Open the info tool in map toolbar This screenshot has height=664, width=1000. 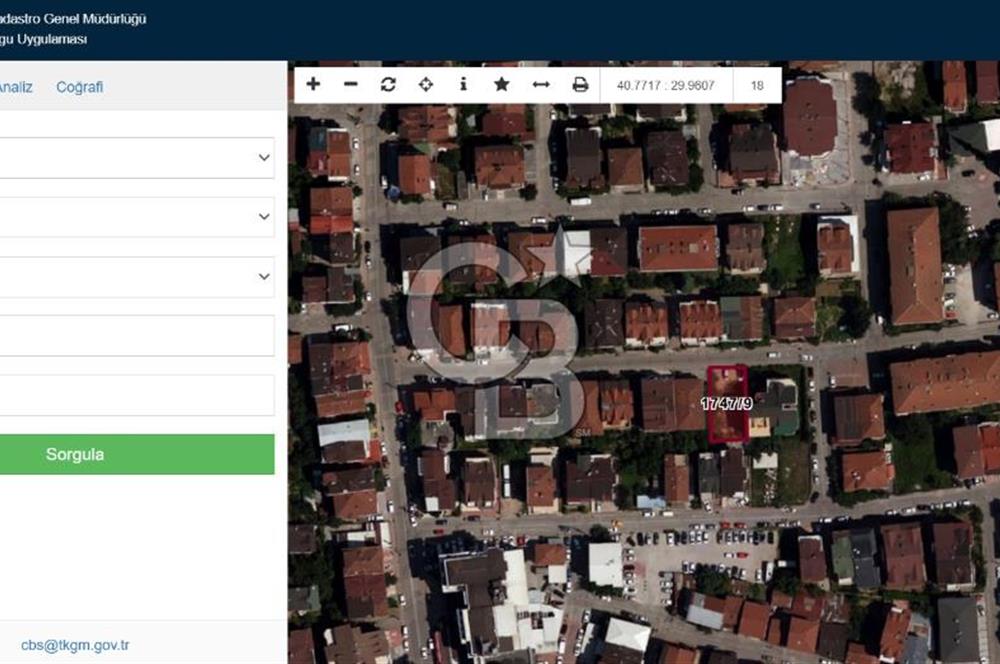[463, 85]
